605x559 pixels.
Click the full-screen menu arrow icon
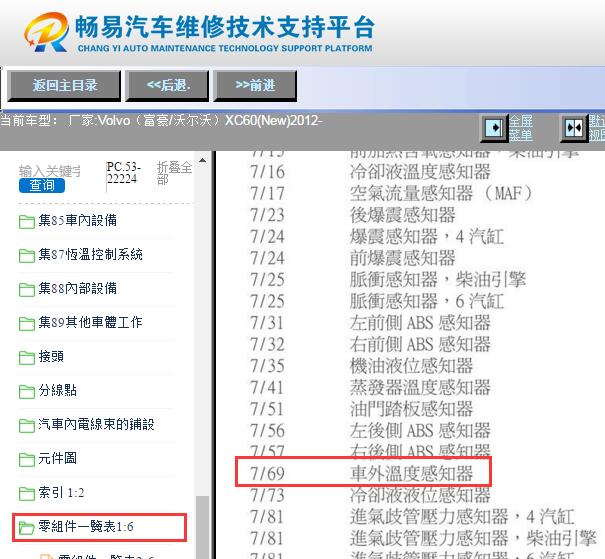point(494,127)
